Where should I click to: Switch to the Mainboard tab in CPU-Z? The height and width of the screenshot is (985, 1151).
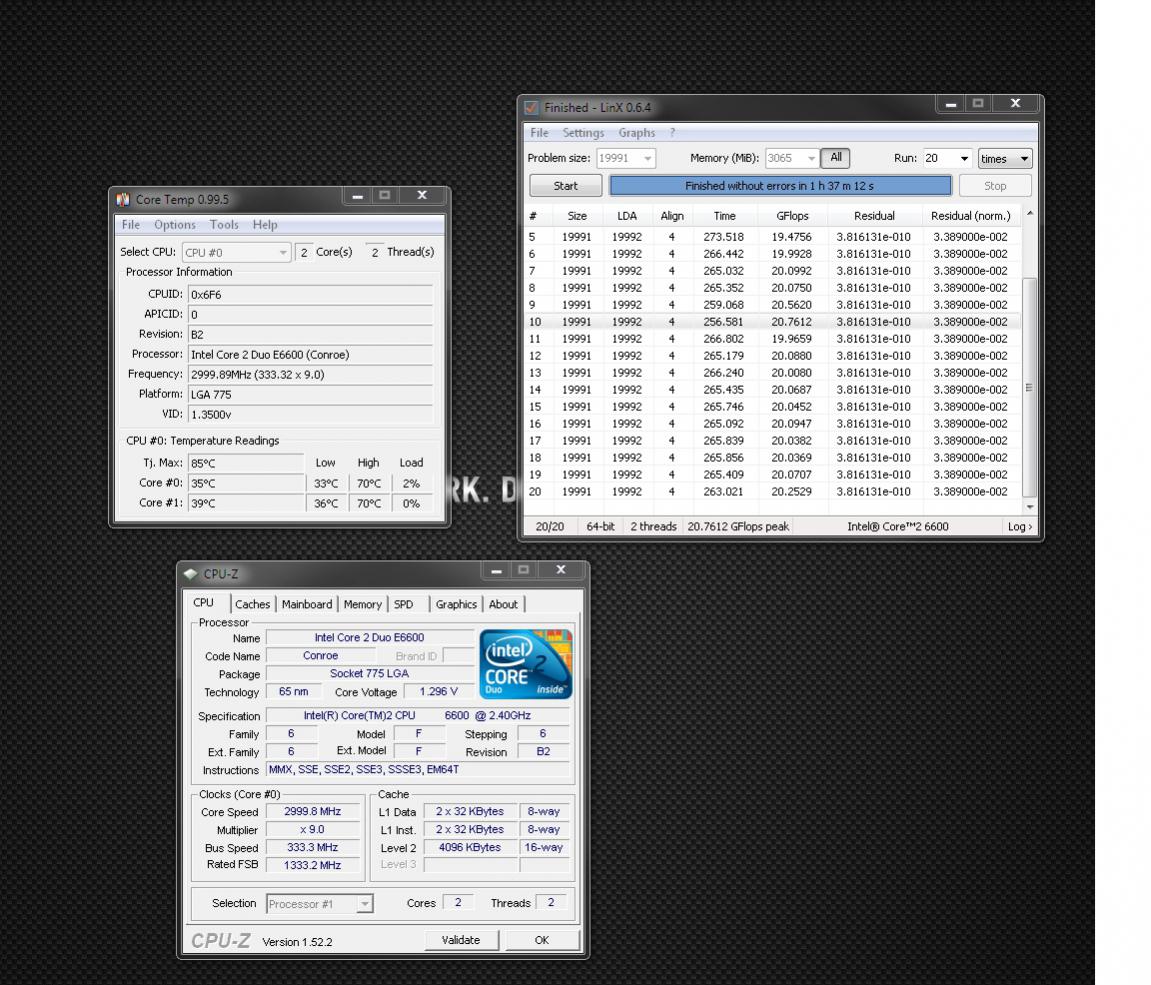click(307, 604)
